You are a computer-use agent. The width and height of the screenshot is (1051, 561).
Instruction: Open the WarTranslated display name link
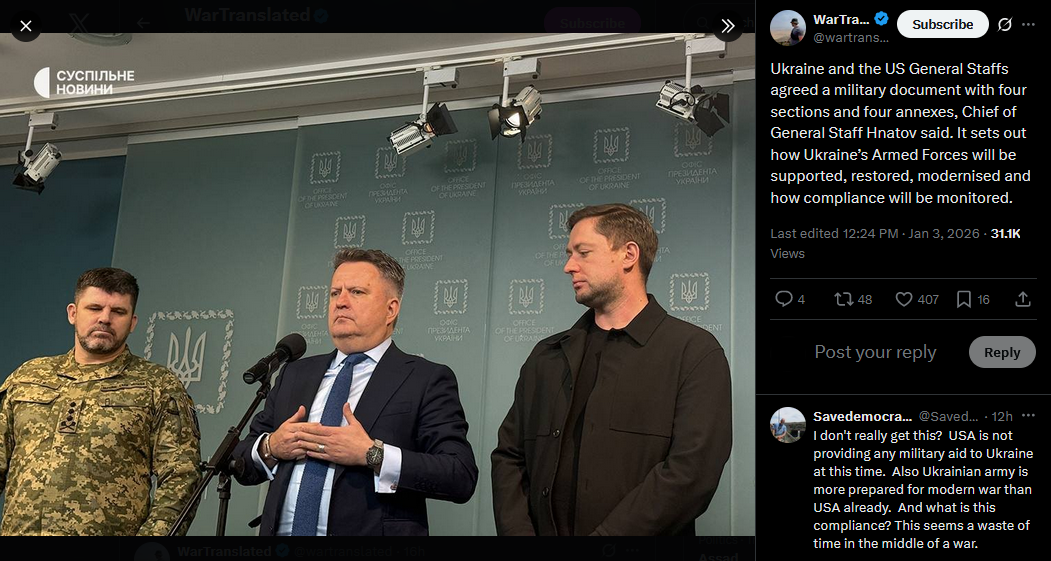pyautogui.click(x=841, y=19)
